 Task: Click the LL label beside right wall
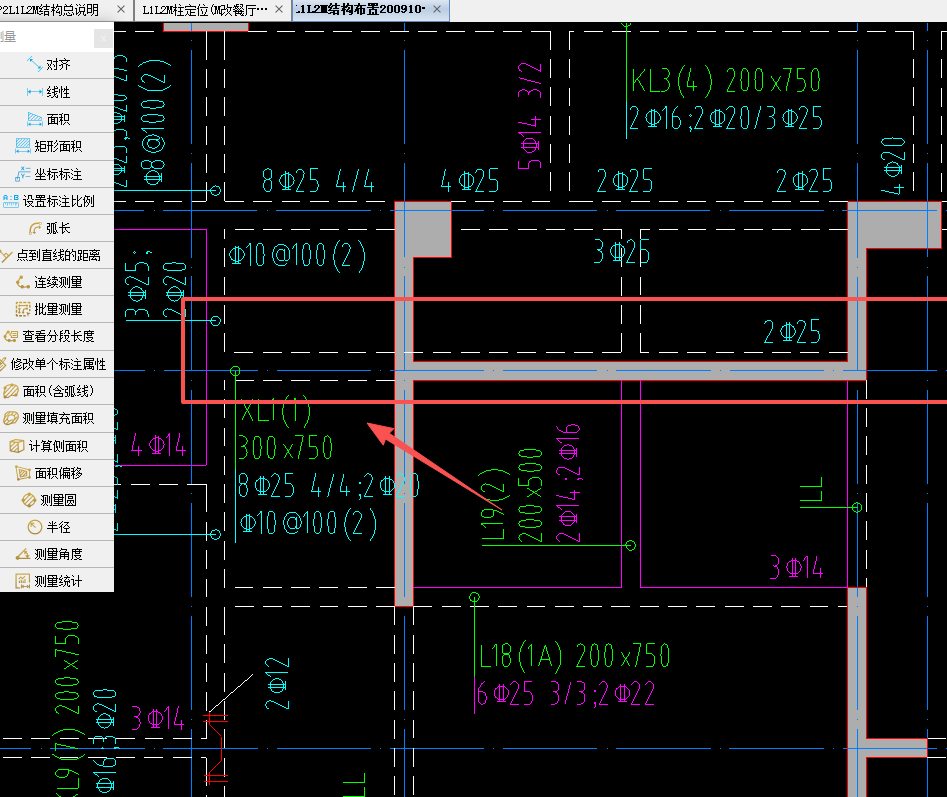[812, 490]
